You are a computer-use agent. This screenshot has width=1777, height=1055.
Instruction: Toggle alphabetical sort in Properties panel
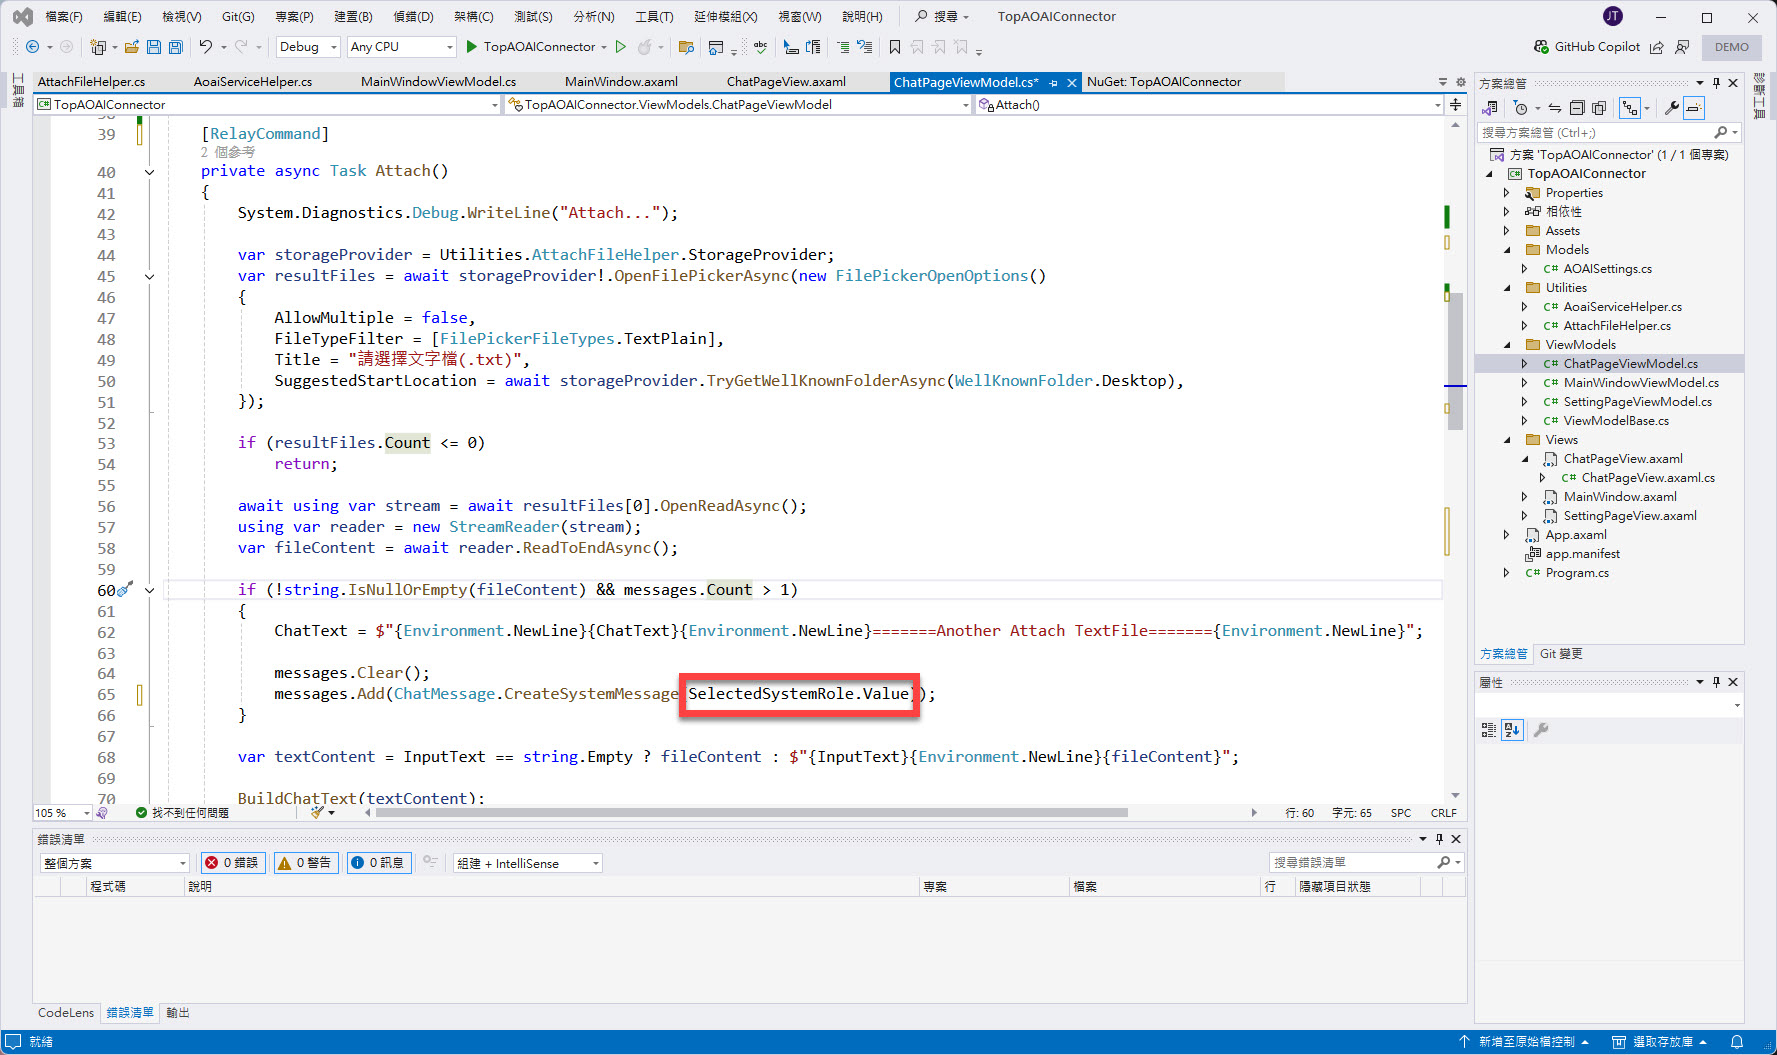click(x=1512, y=730)
